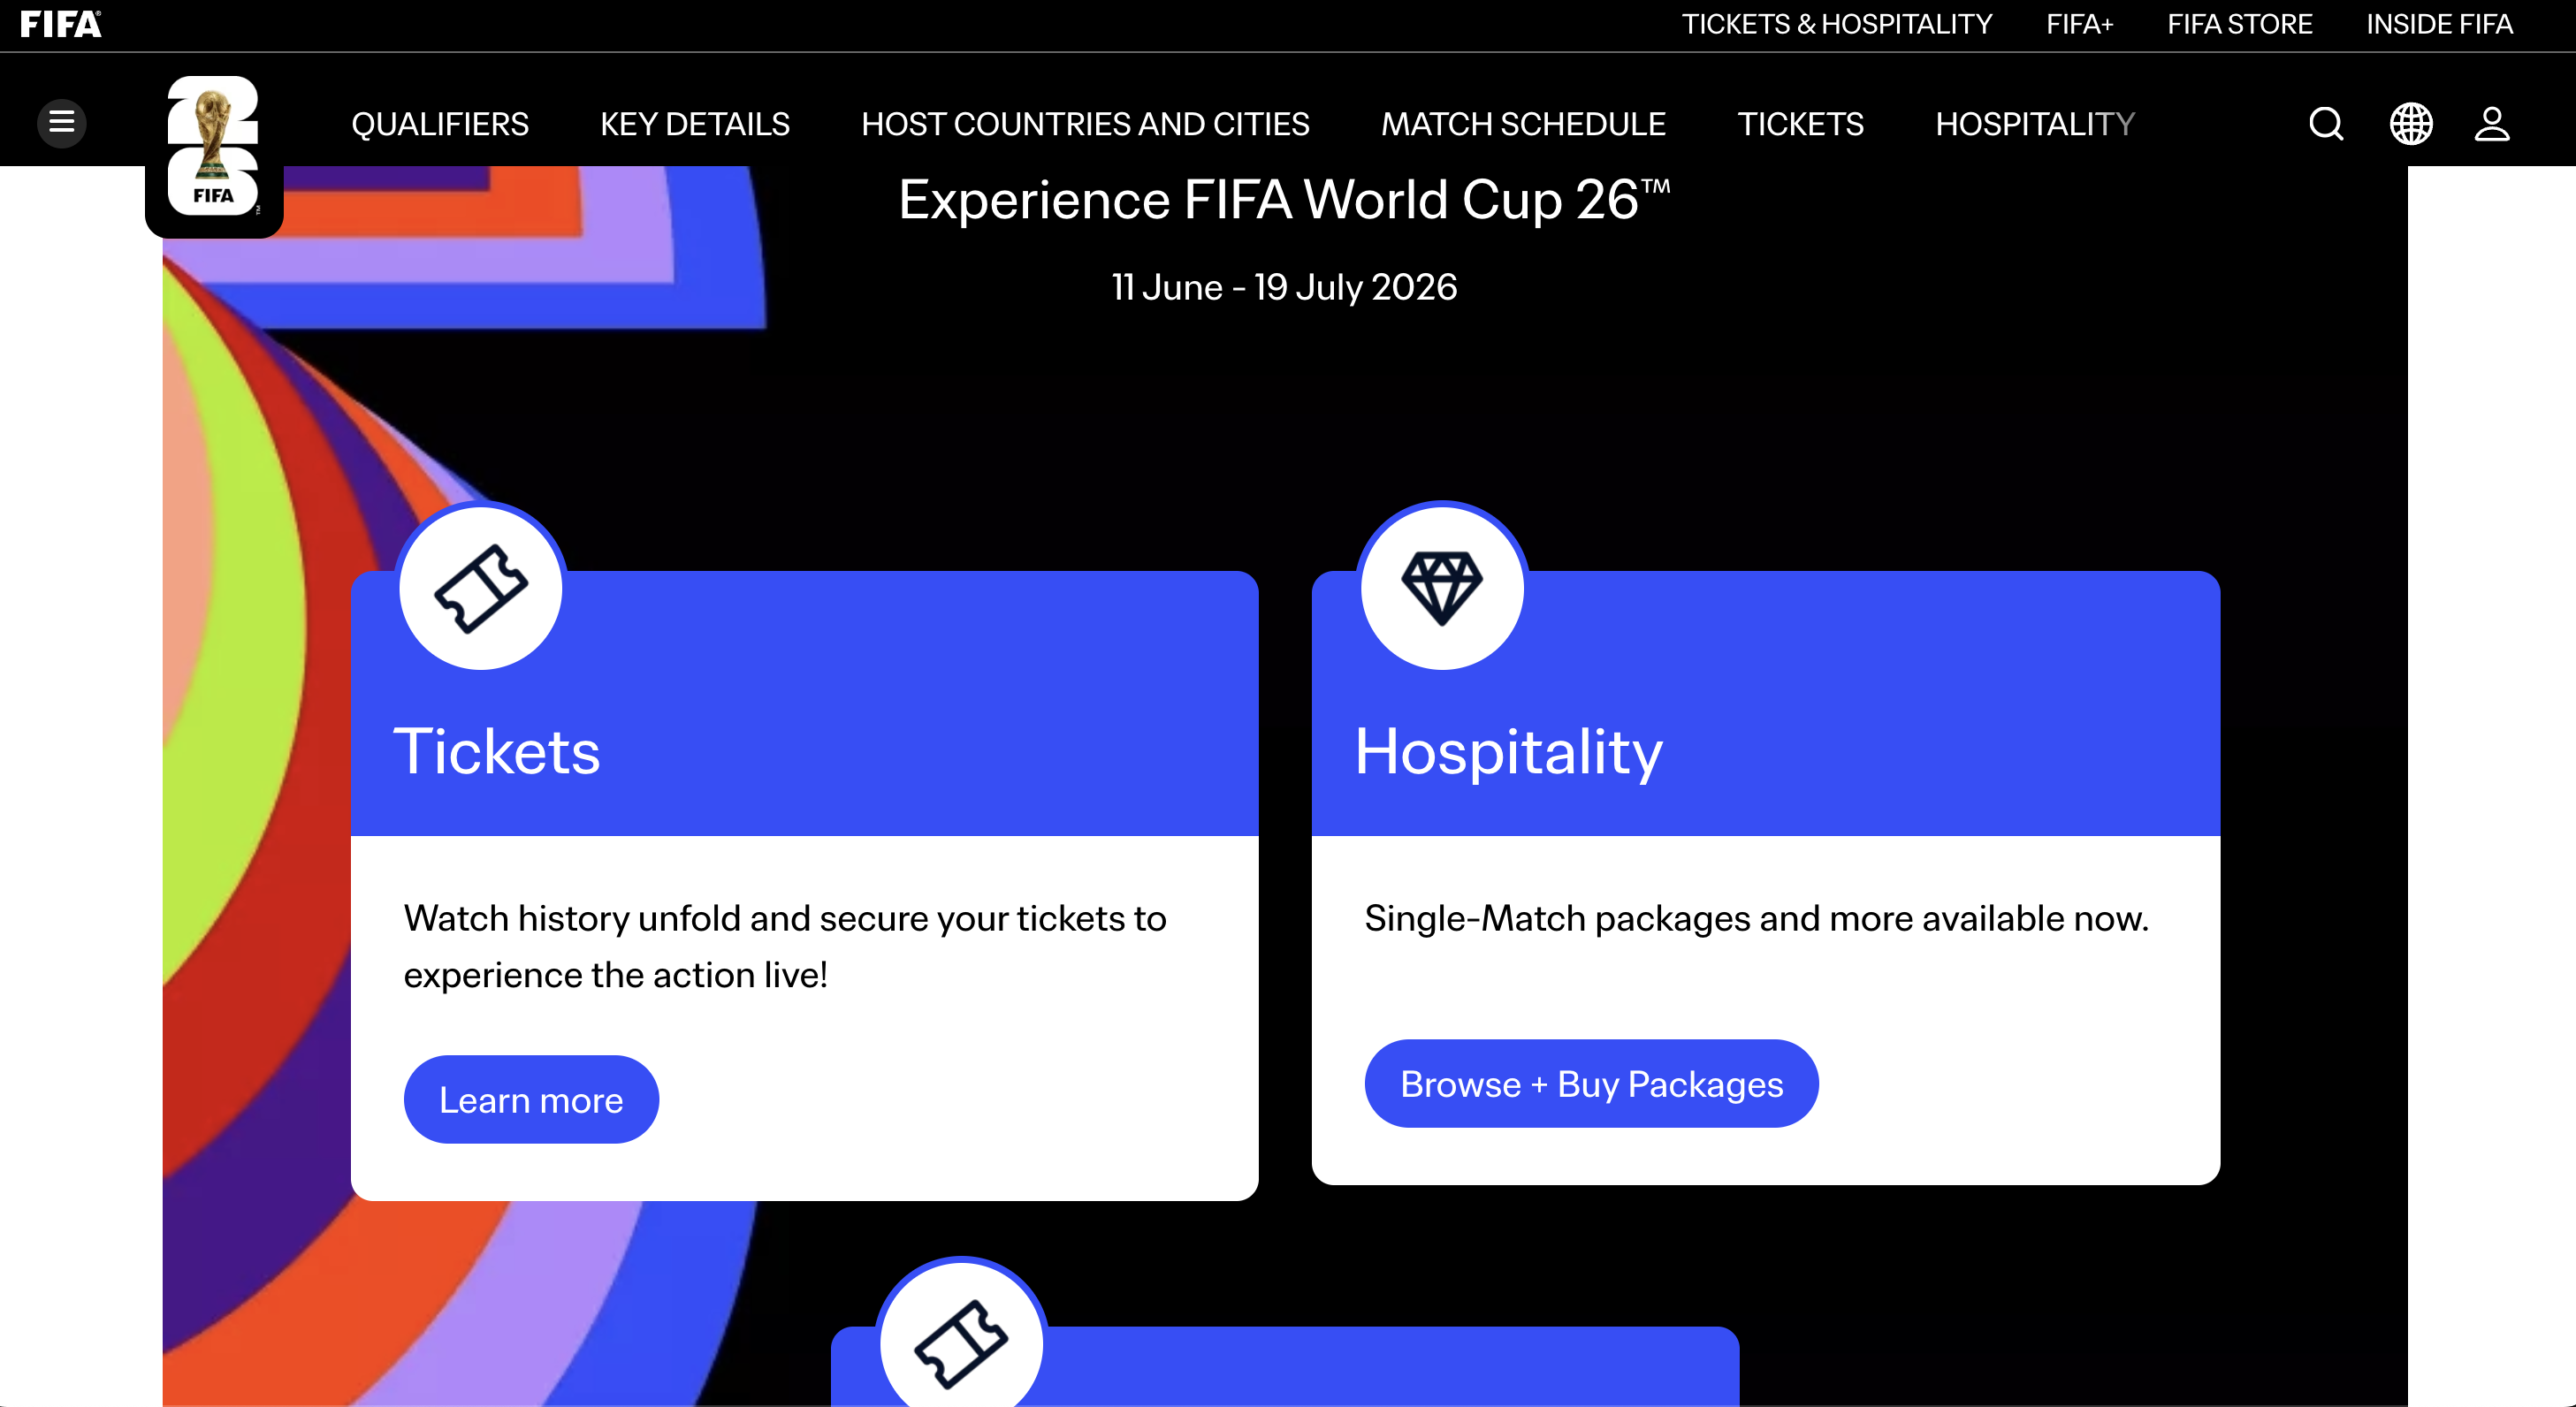2576x1407 pixels.
Task: Visit the FIFA STORE link
Action: pyautogui.click(x=2240, y=24)
